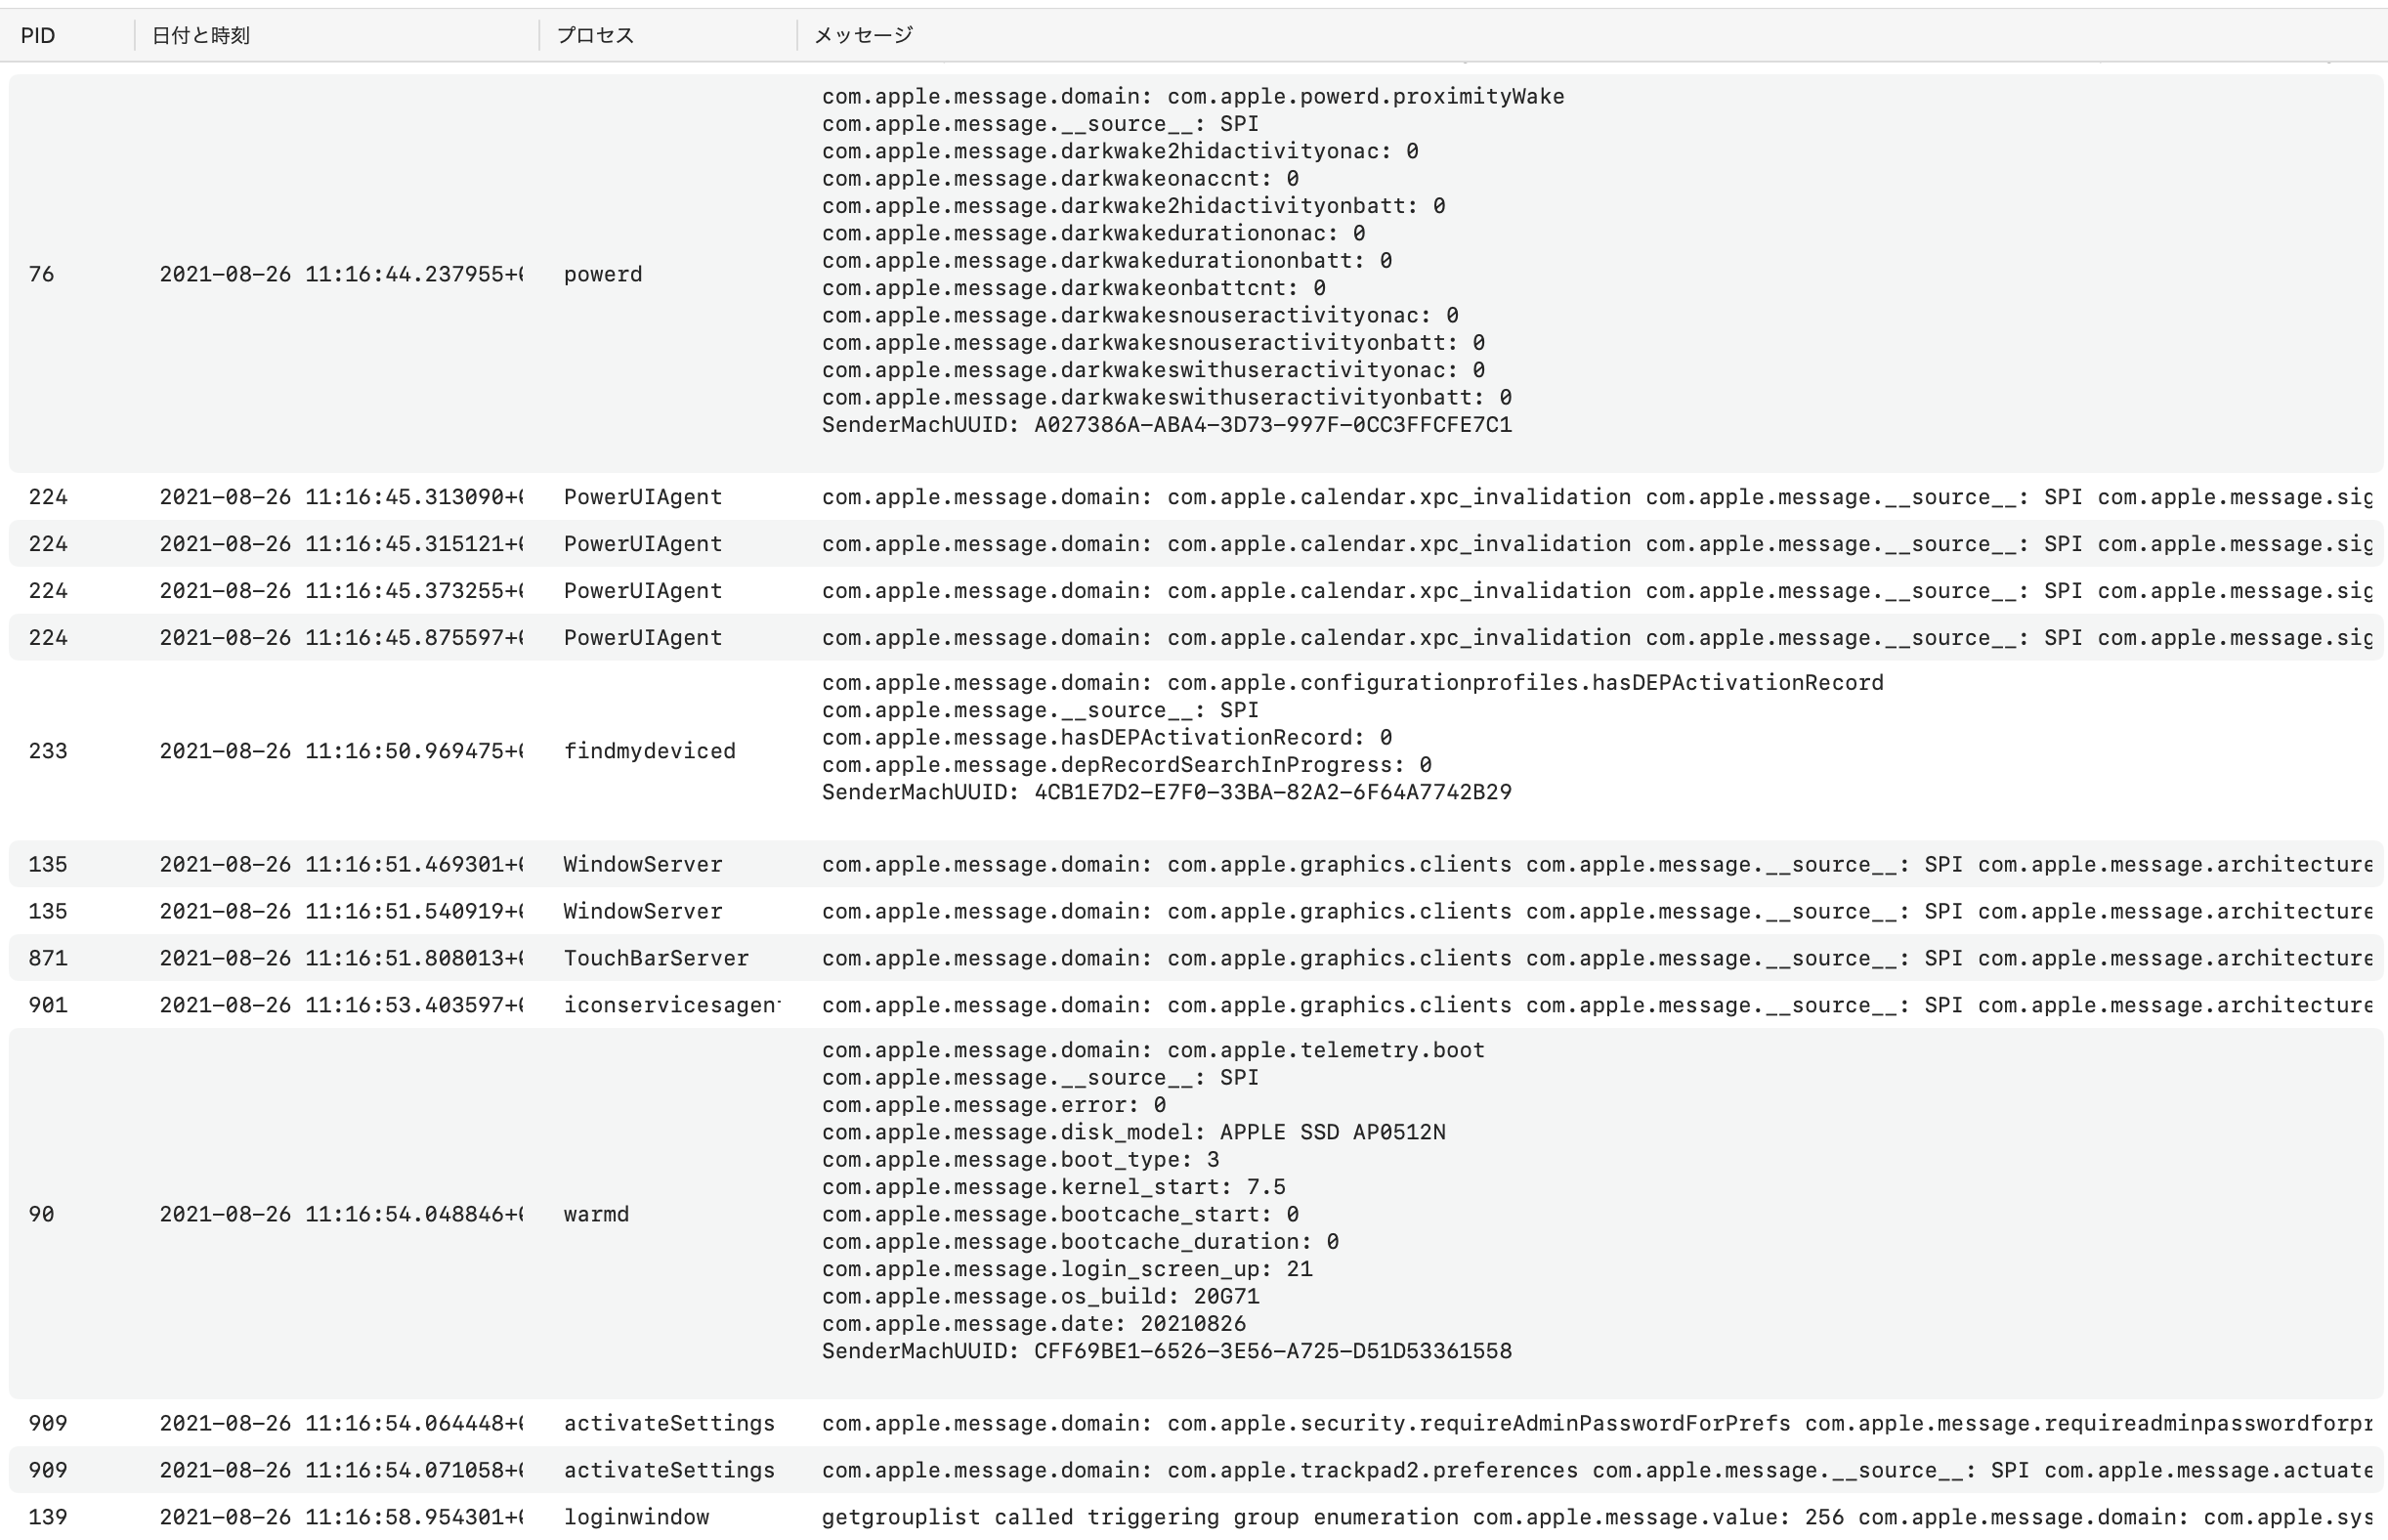This screenshot has width=2388, height=1540.
Task: Select WindowServer row at 11:16:51.540919
Action: (x=642, y=911)
